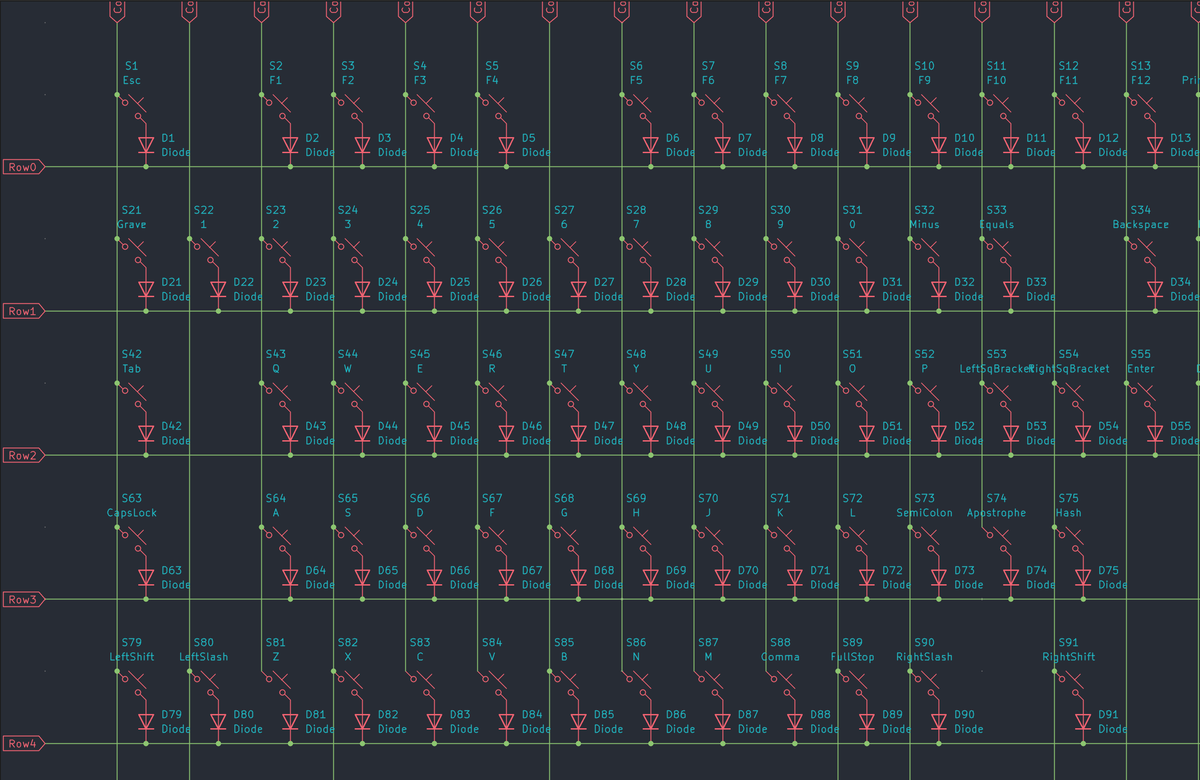The image size is (1200, 780).
Task: Click the "D87" reference text
Action: (748, 714)
